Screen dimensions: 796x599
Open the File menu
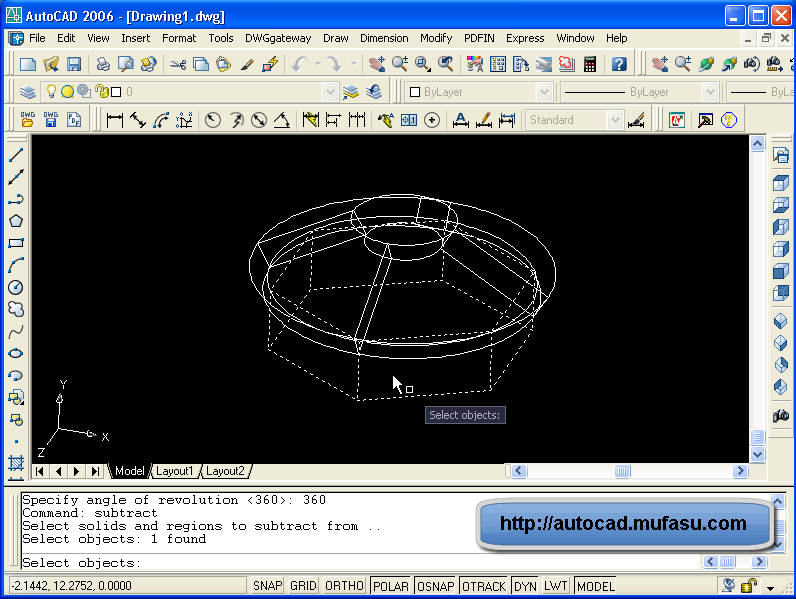37,38
